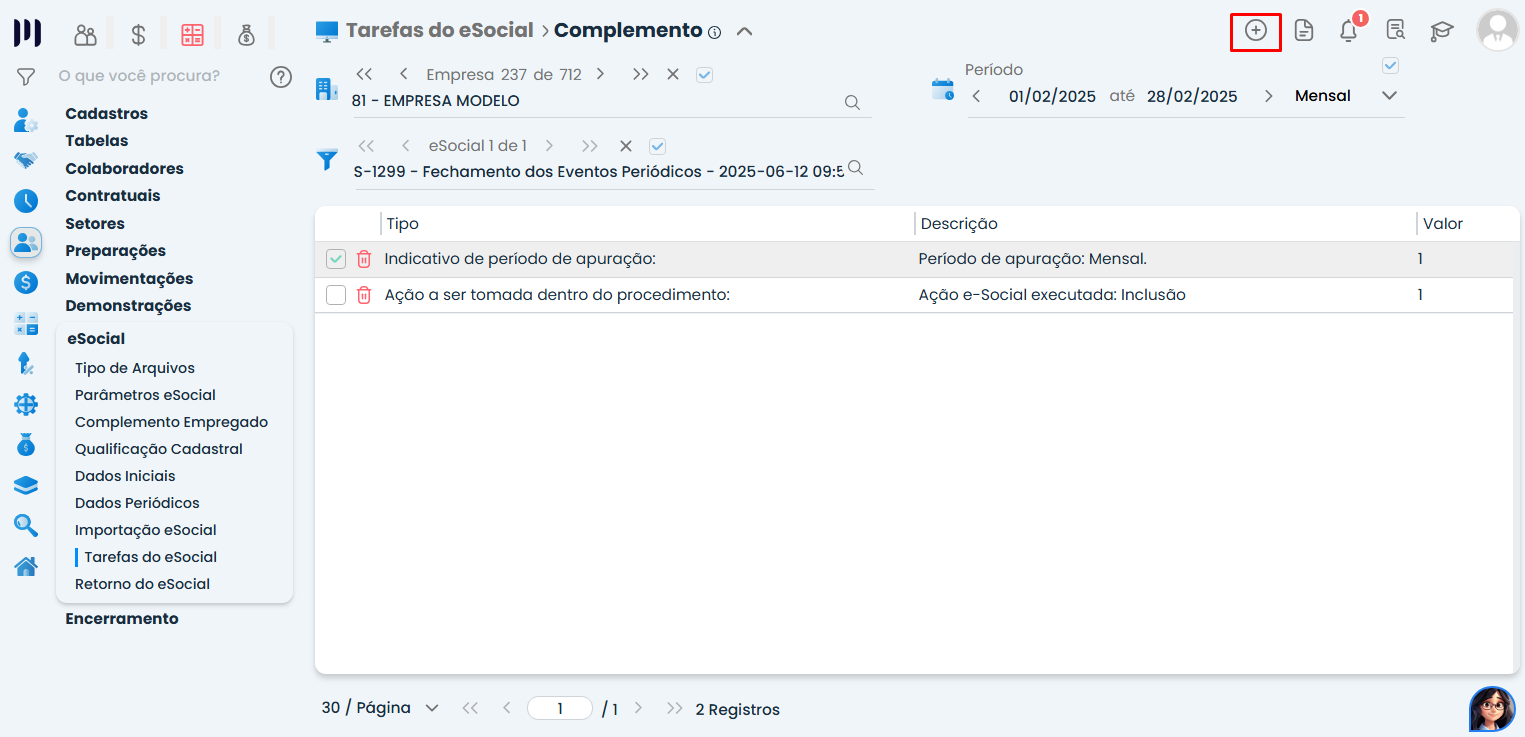Open Dados Periódicos submenu item
This screenshot has width=1525, height=737.
click(137, 503)
